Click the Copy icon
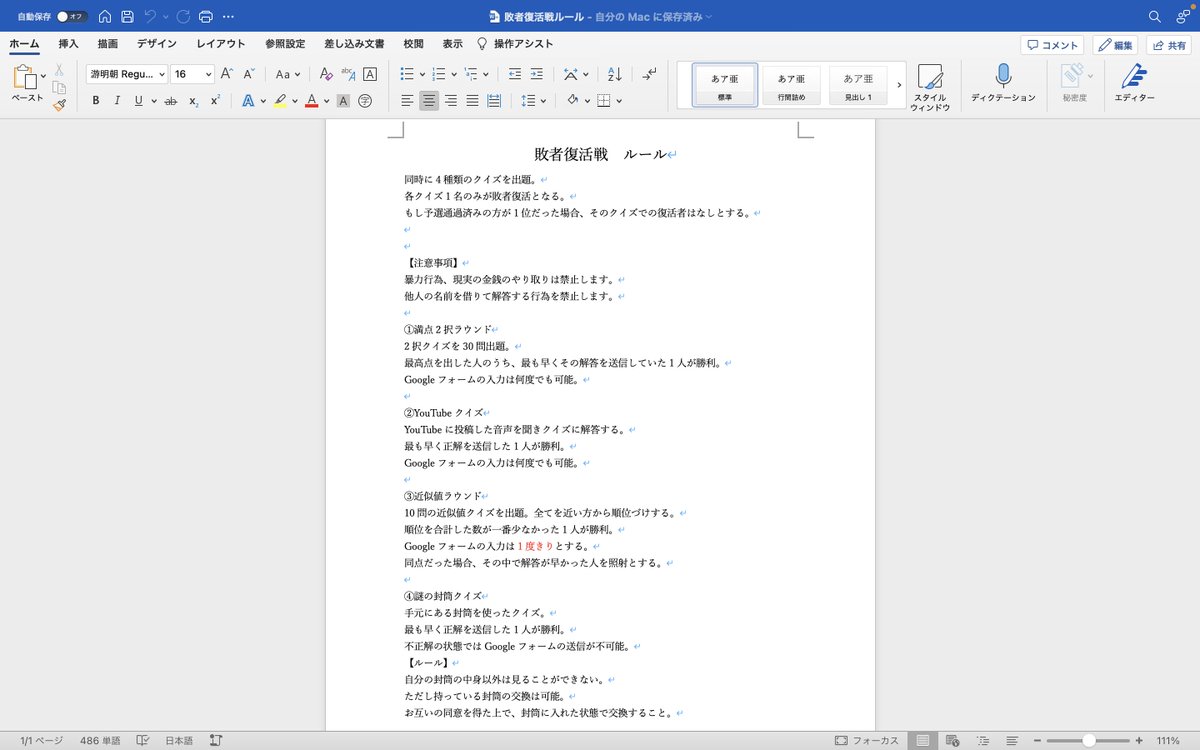Screen dimensions: 1200x750 coord(59,87)
